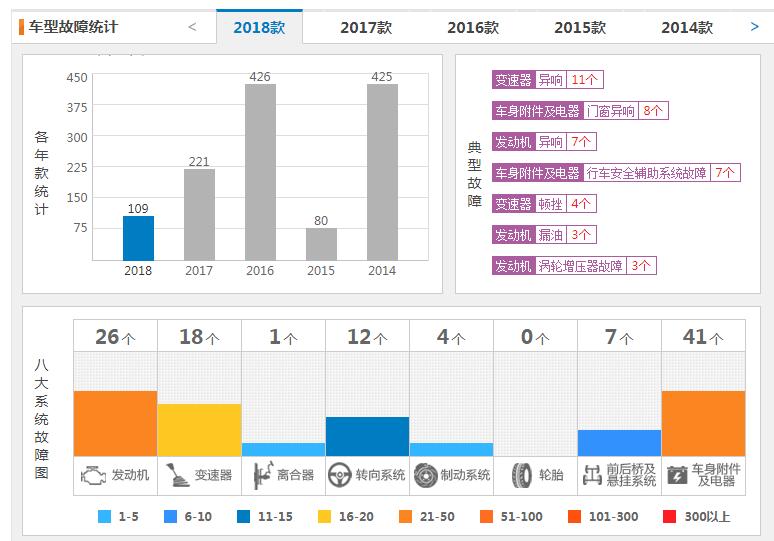Screen dimensions: 774x541
Task: Click the clutch (离合器) pedal icon
Action: [x=263, y=475]
